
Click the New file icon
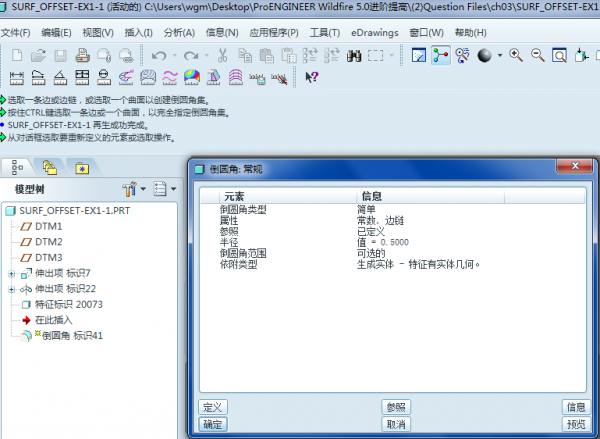tap(17, 55)
